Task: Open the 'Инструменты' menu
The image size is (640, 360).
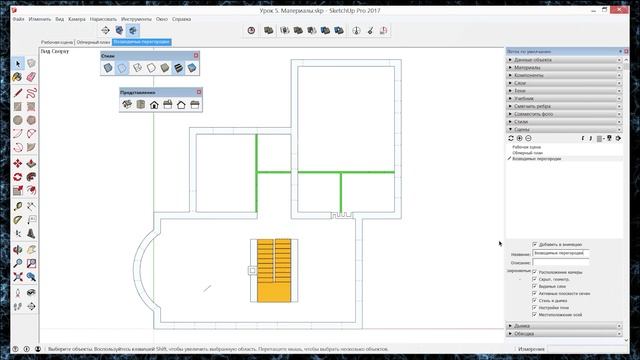Action: point(136,19)
